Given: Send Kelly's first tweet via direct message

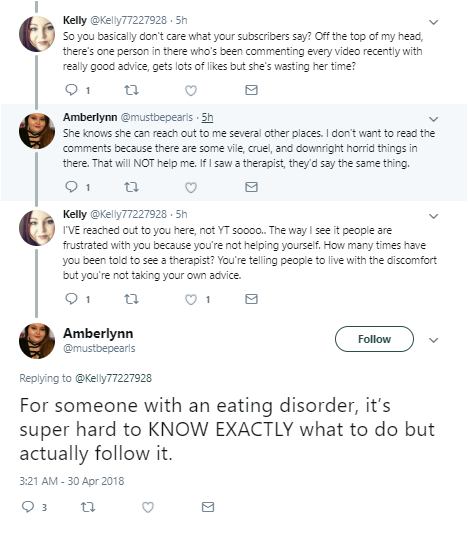Looking at the screenshot, I should (x=251, y=90).
